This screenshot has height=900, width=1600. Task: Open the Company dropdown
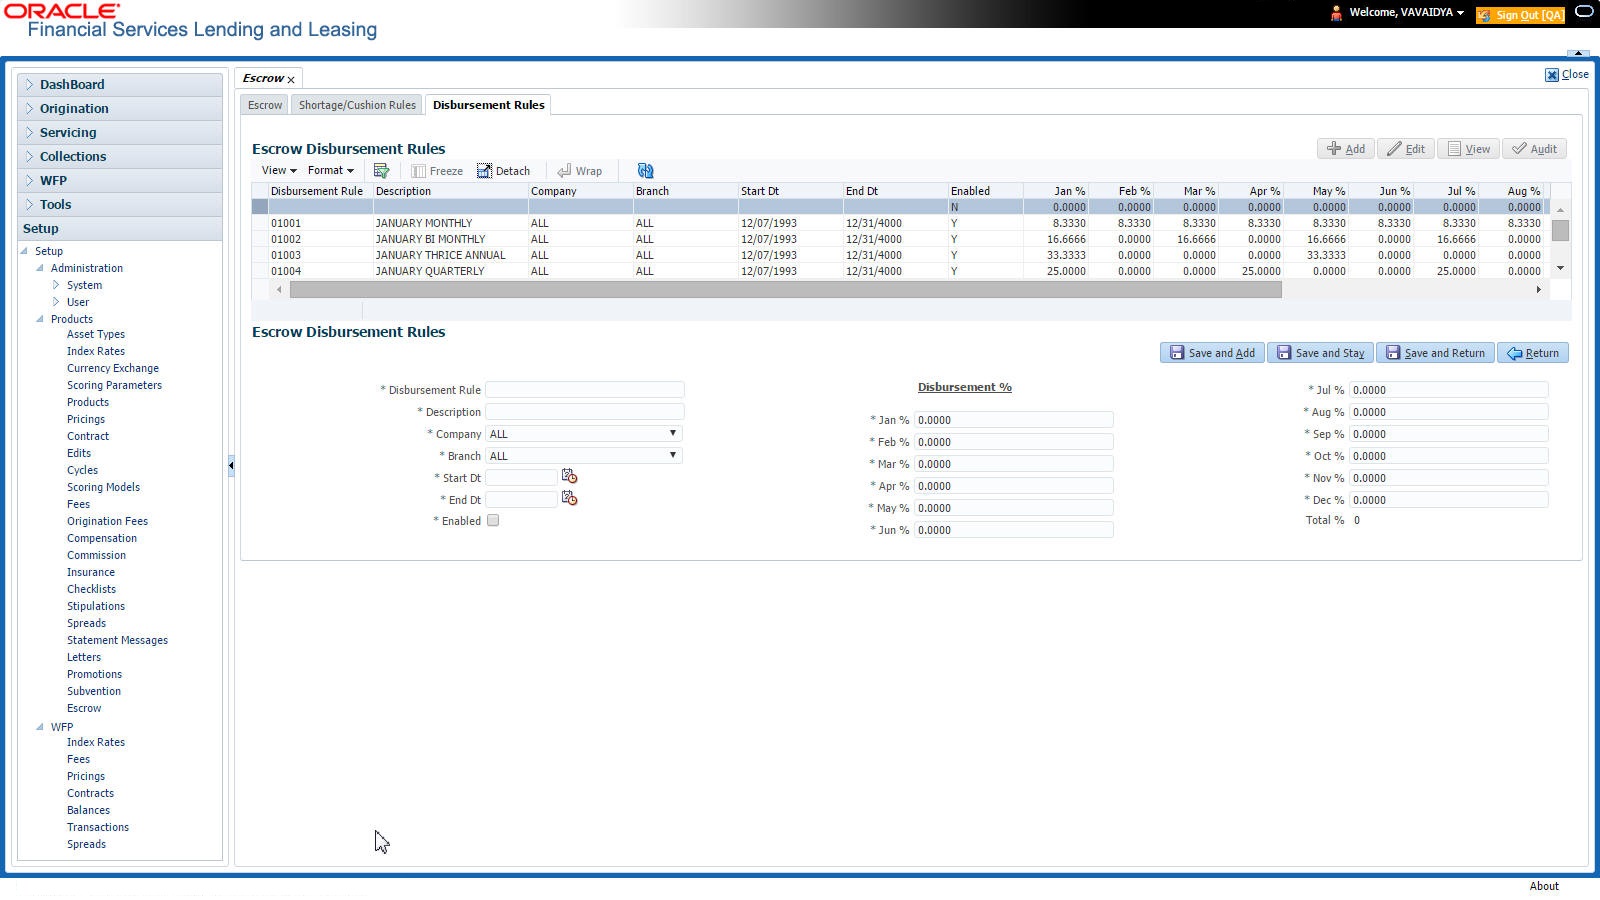[x=584, y=434]
